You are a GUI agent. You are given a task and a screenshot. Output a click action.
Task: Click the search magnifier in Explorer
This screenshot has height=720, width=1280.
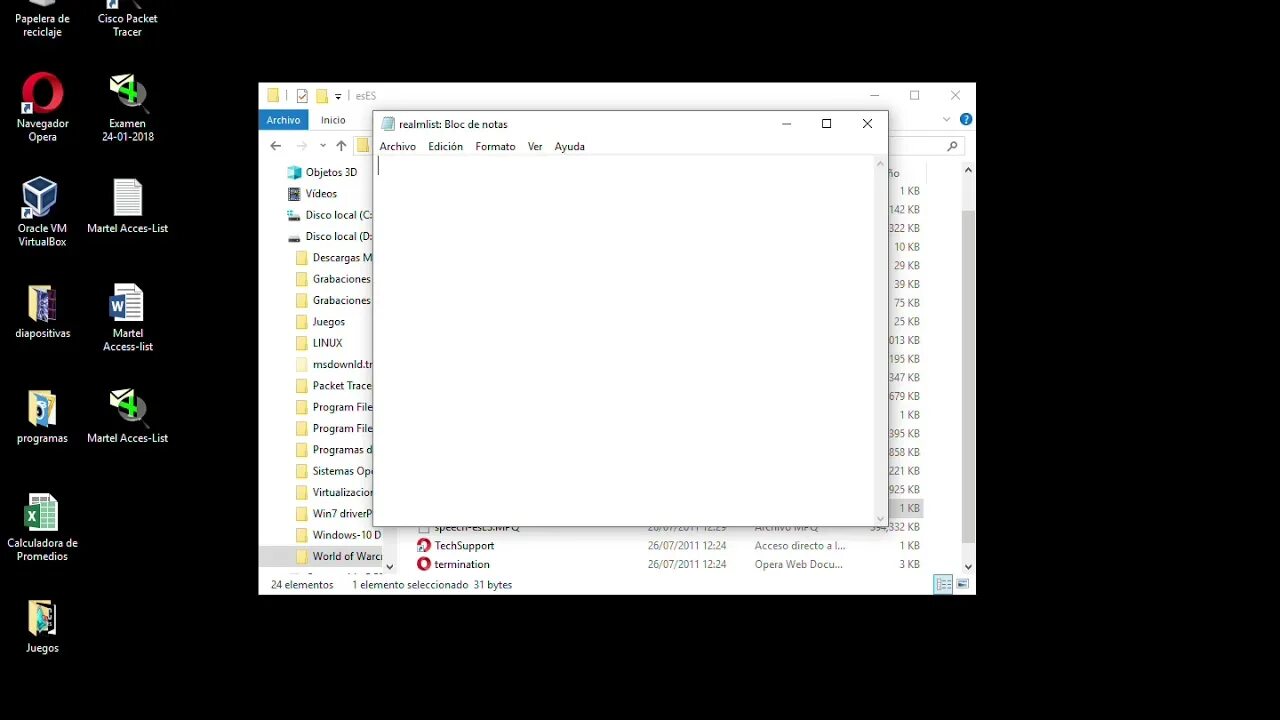pyautogui.click(x=952, y=146)
